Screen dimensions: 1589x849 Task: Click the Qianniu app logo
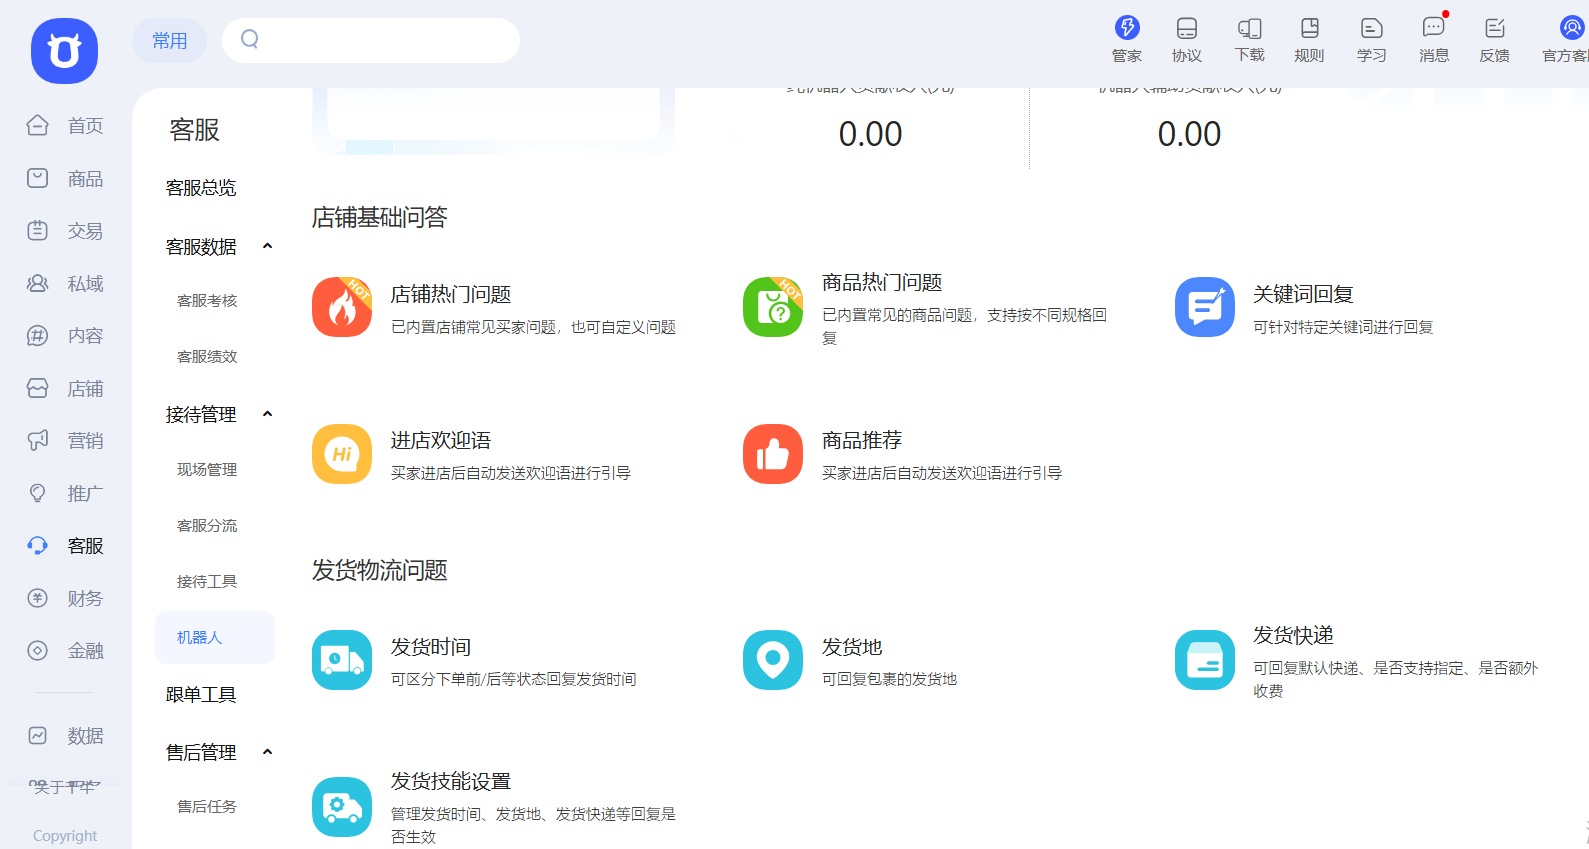[x=64, y=51]
